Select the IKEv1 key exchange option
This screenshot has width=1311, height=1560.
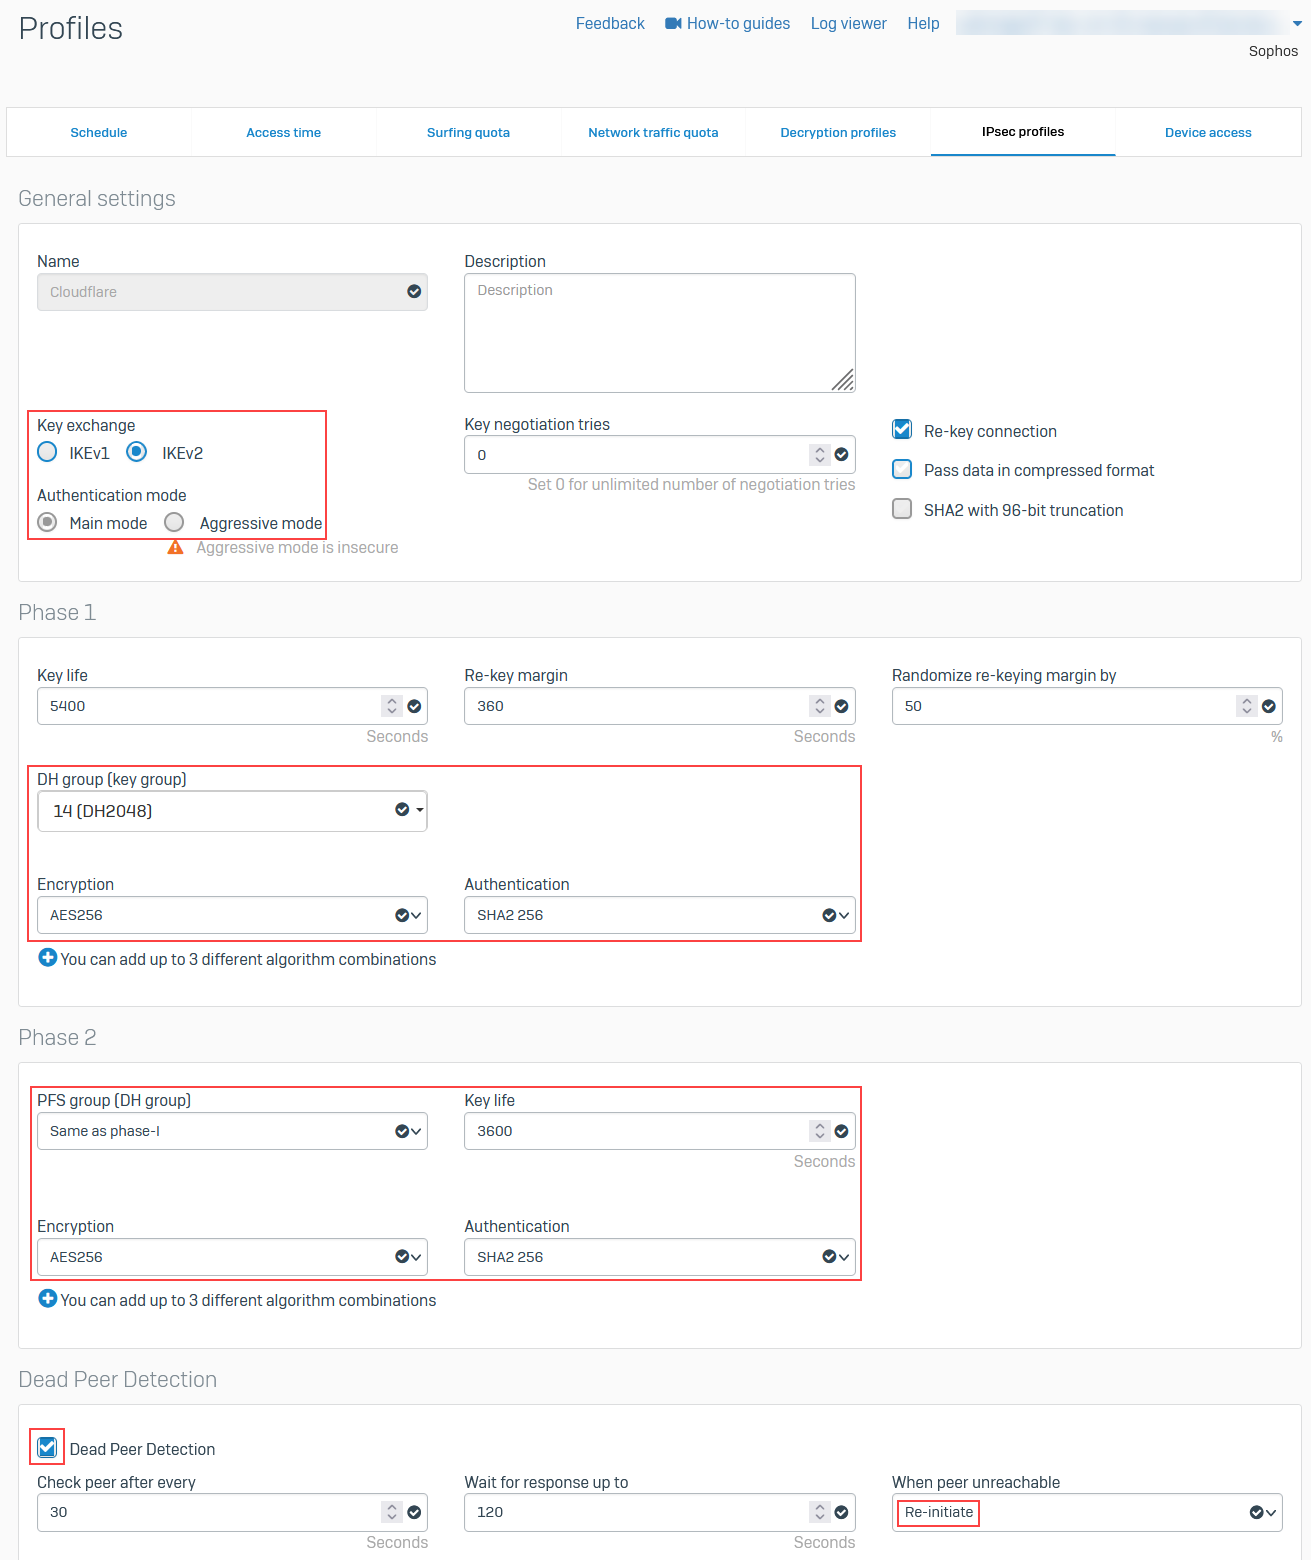pos(47,452)
